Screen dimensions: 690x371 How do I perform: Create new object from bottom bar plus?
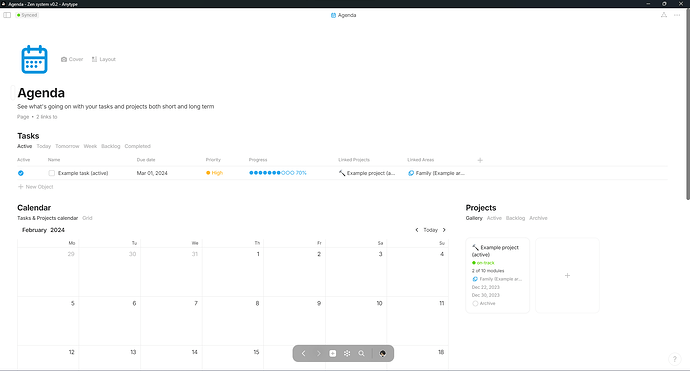pyautogui.click(x=333, y=353)
